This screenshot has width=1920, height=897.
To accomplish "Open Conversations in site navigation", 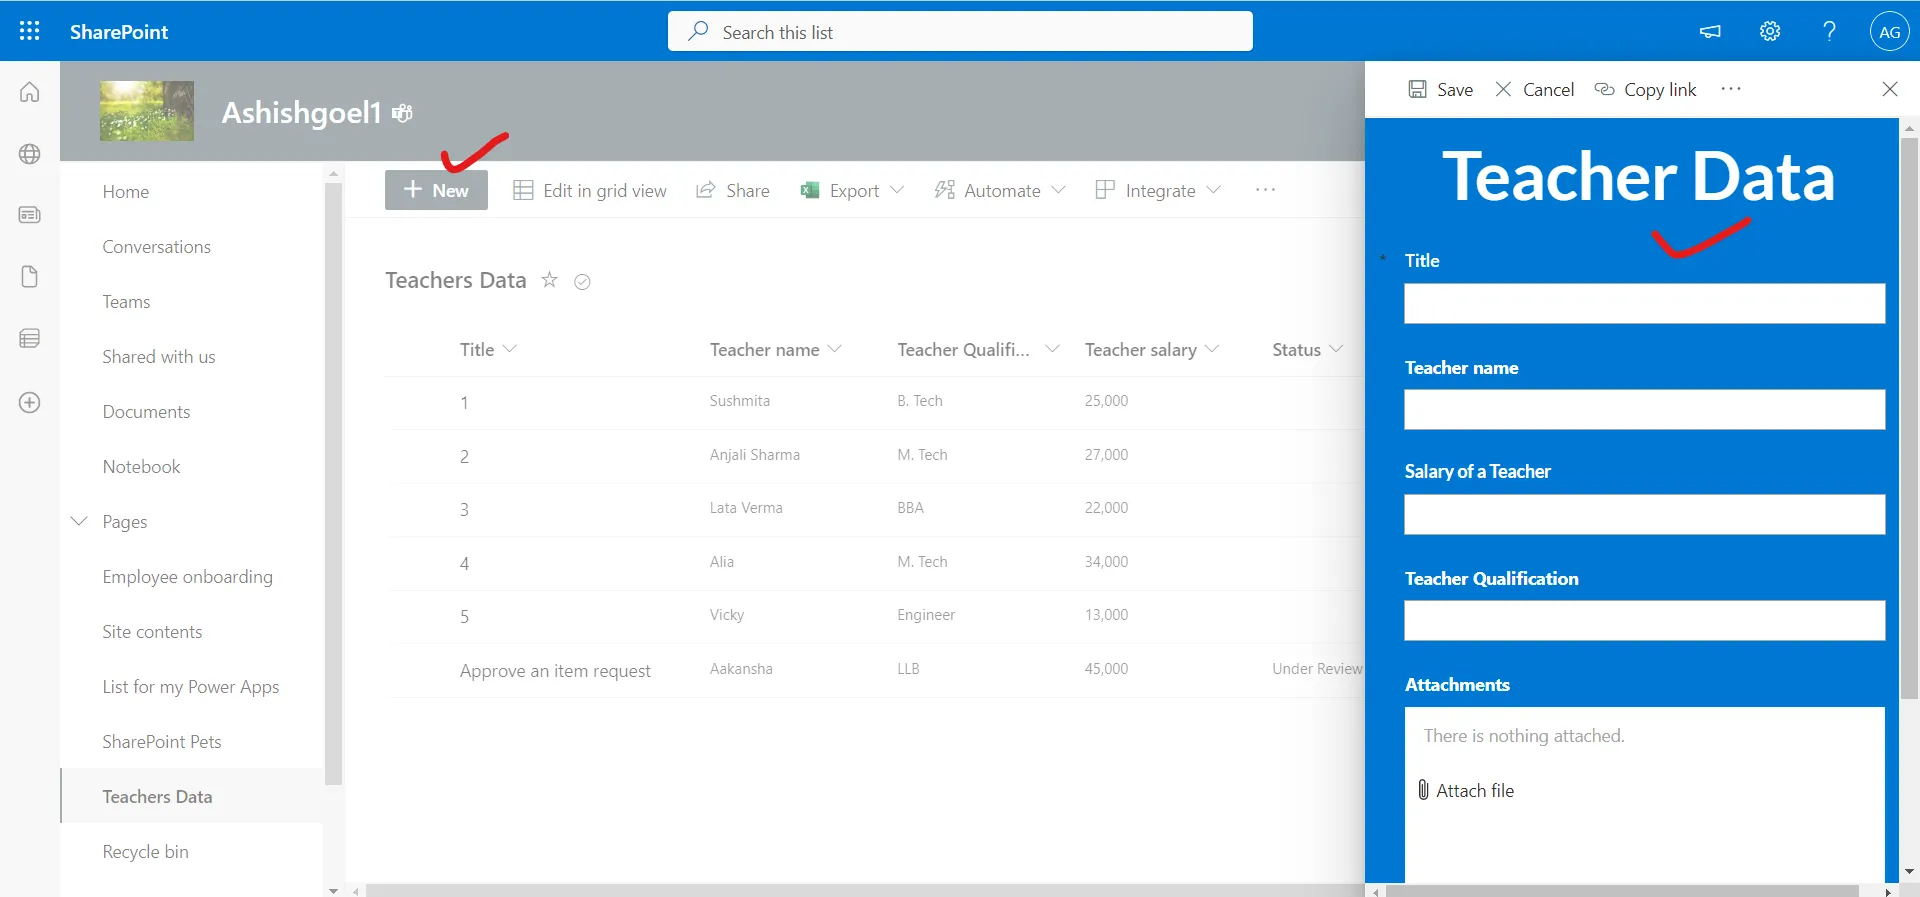I will (x=156, y=246).
